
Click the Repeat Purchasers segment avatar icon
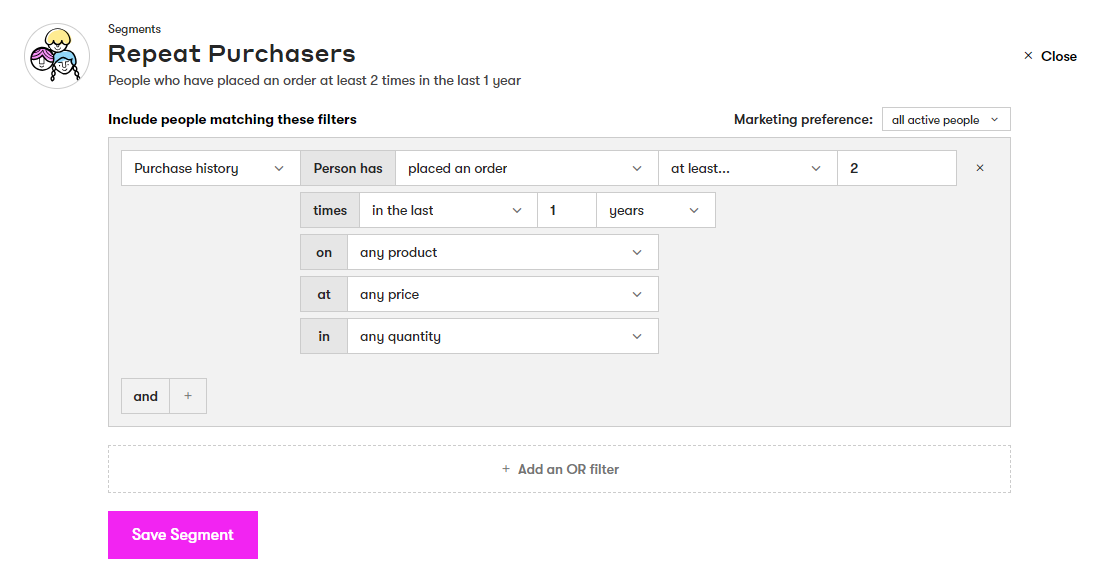tap(57, 56)
